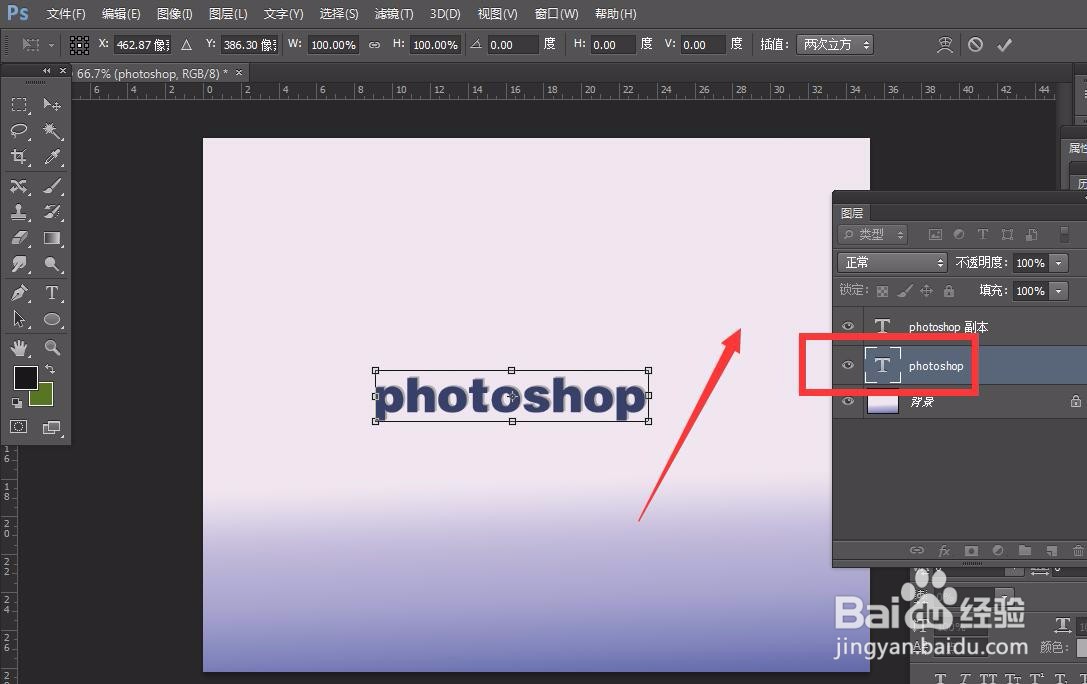This screenshot has height=684, width=1087.
Task: Commit the transform with checkmark
Action: click(x=1005, y=45)
